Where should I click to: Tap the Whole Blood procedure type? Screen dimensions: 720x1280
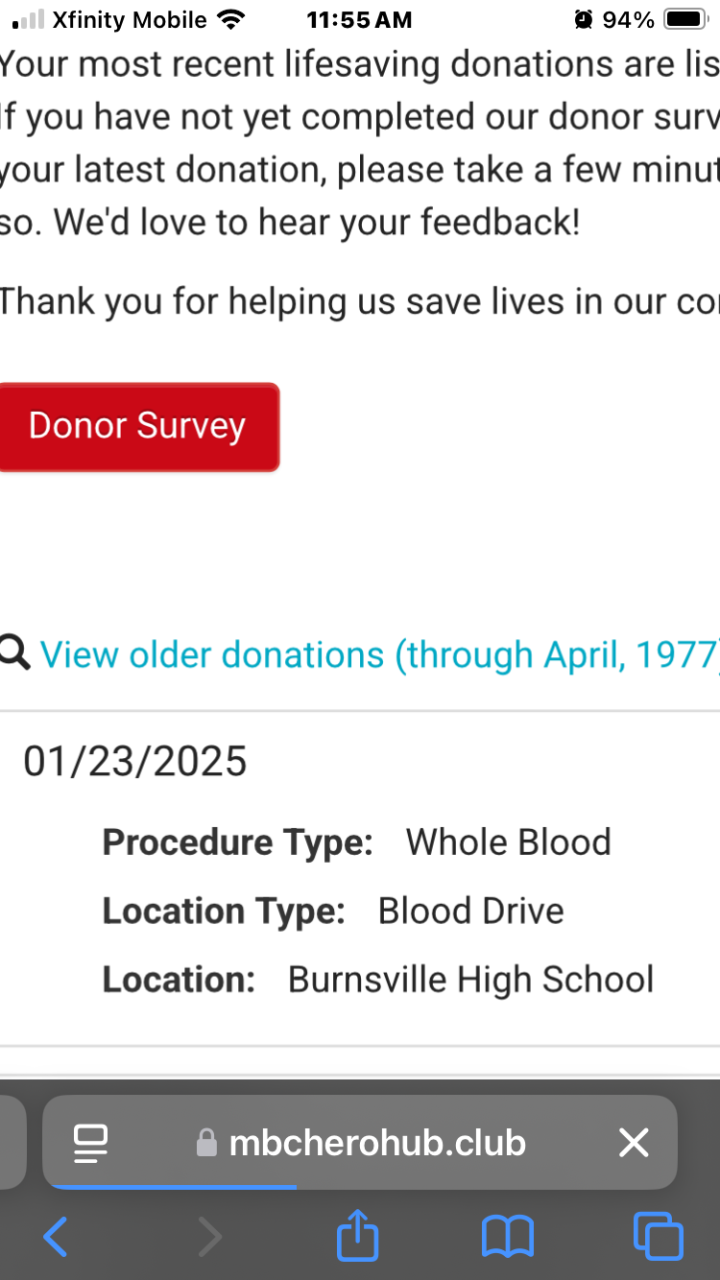(x=508, y=842)
